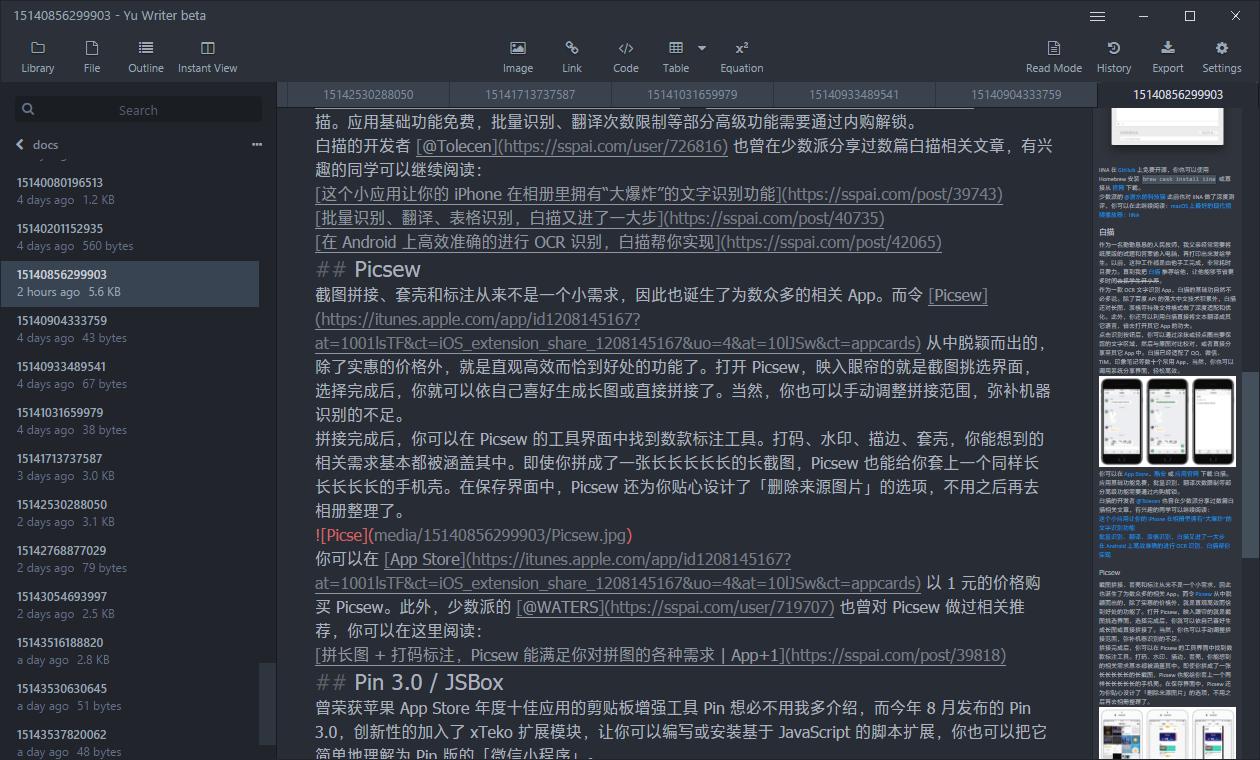The width and height of the screenshot is (1260, 760).
Task: Export the current document
Action: click(1168, 57)
